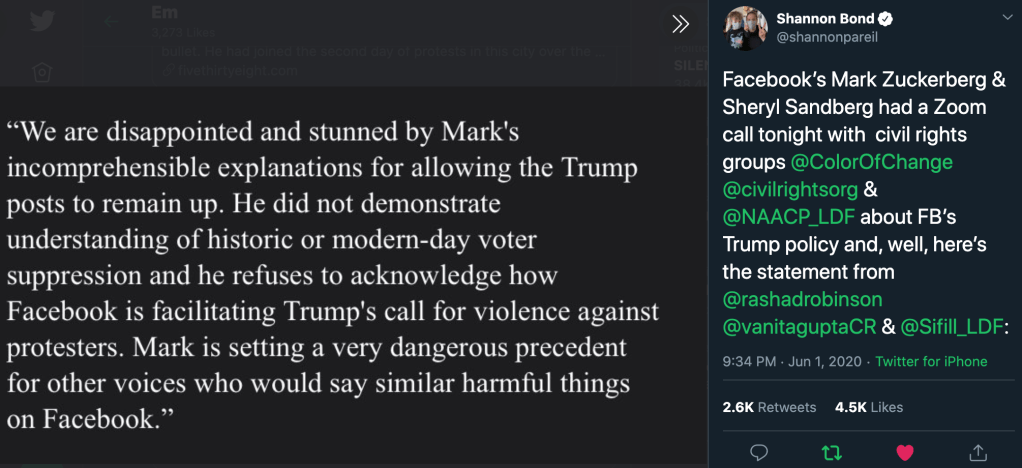Click the reply speech bubble icon
The width and height of the screenshot is (1022, 468).
click(x=758, y=452)
